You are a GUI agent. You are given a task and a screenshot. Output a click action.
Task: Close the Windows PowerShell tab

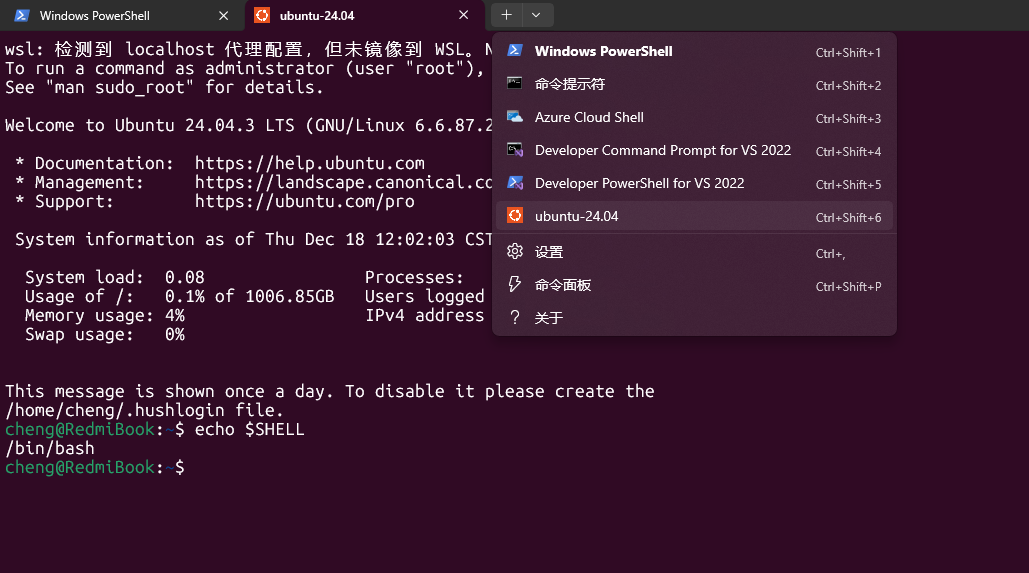221,16
